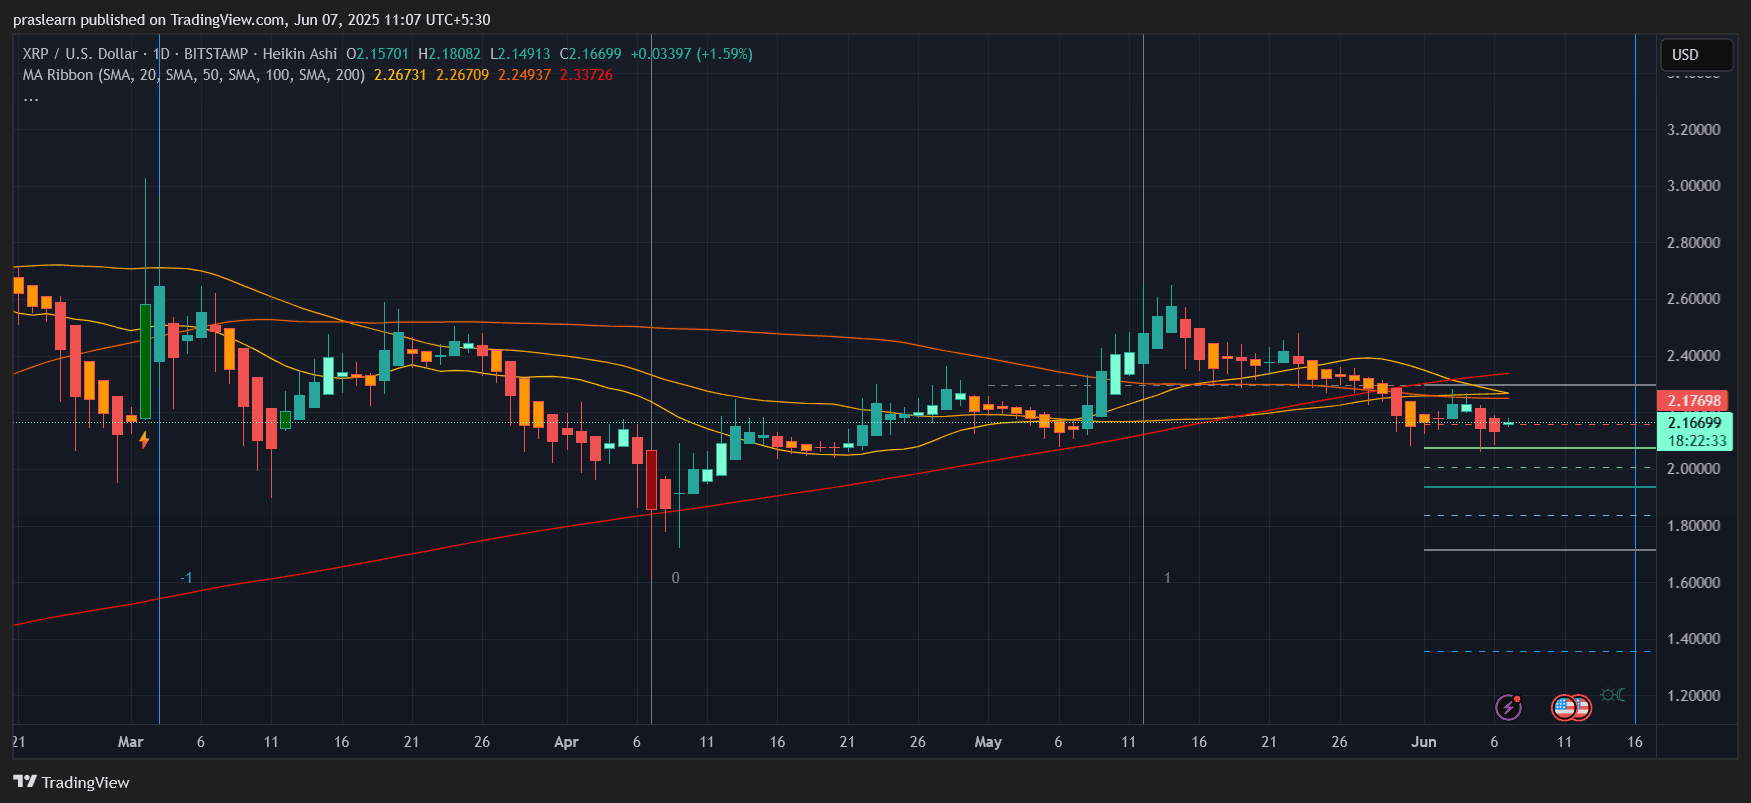Click the 18:22:33 bar countdown timer
Viewport: 1751px width, 803px height.
(1696, 441)
